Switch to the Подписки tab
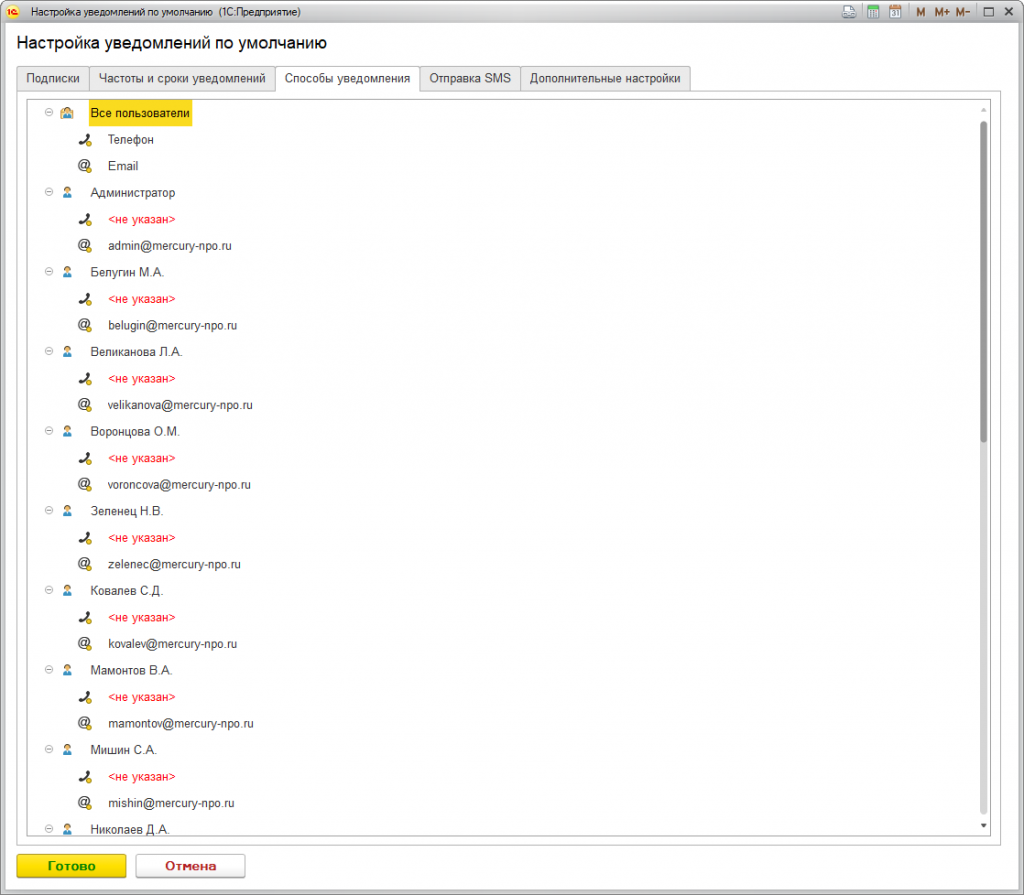1024x895 pixels. (53, 78)
